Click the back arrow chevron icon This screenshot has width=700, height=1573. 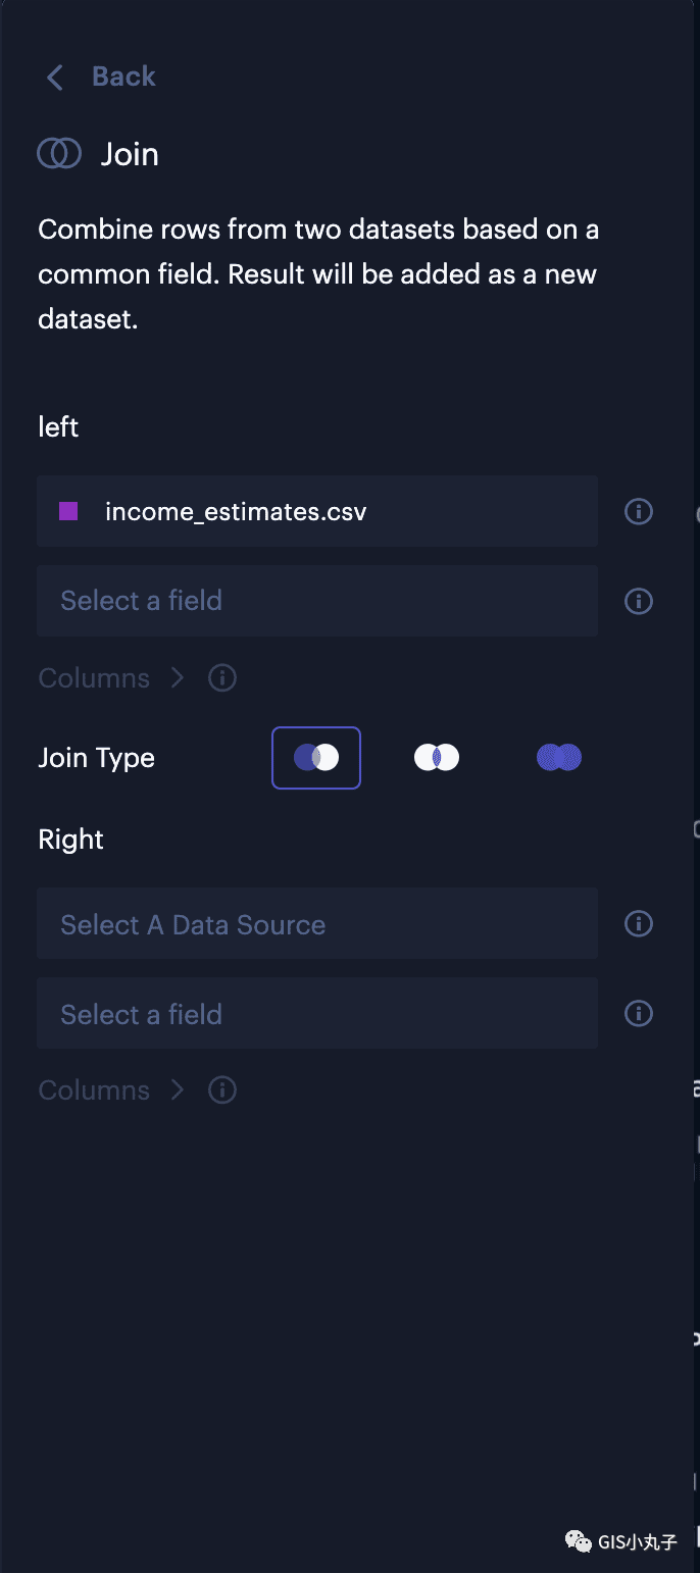55,77
